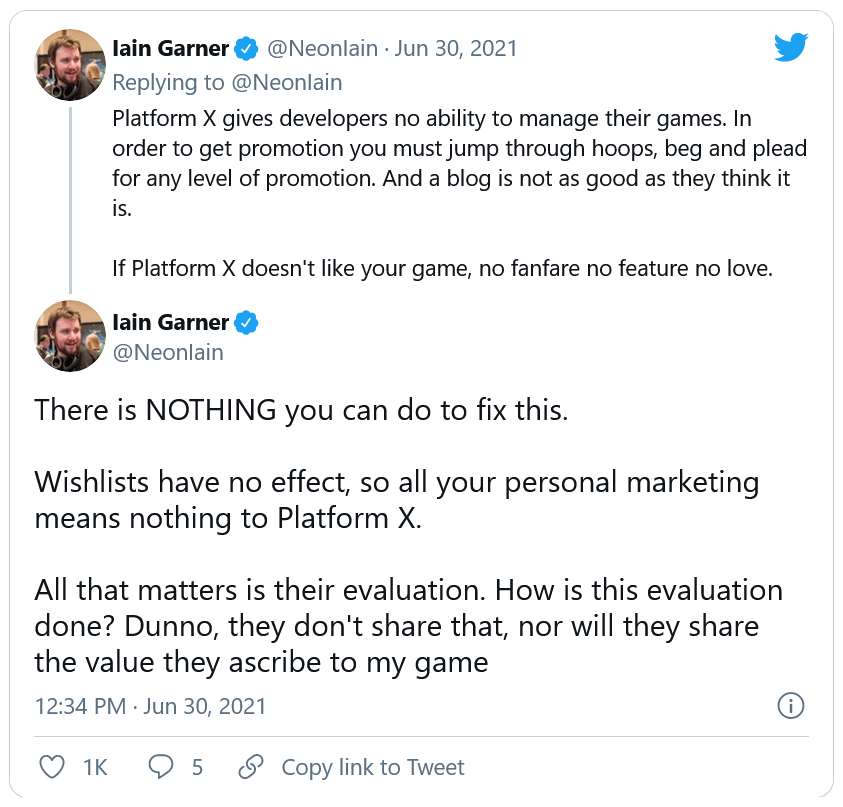Click the Twitter bird logo
This screenshot has width=843, height=807.
coord(793,46)
